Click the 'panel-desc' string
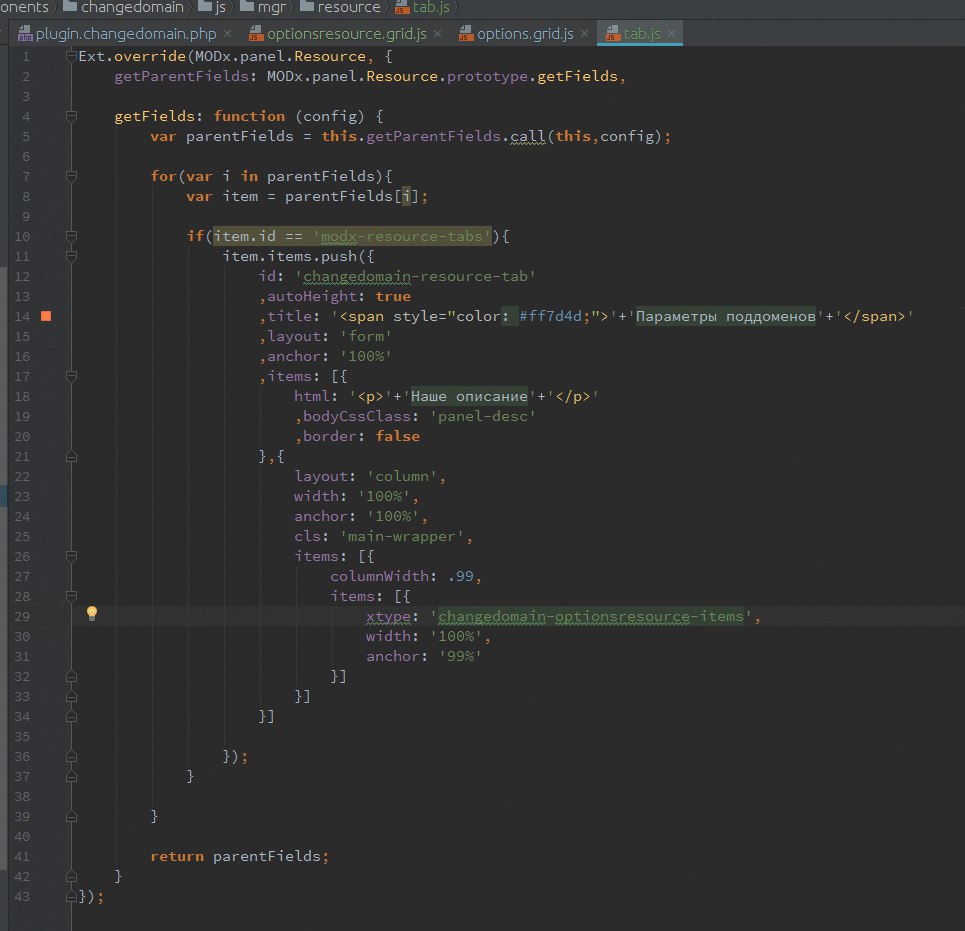Image resolution: width=965 pixels, height=931 pixels. [x=482, y=417]
